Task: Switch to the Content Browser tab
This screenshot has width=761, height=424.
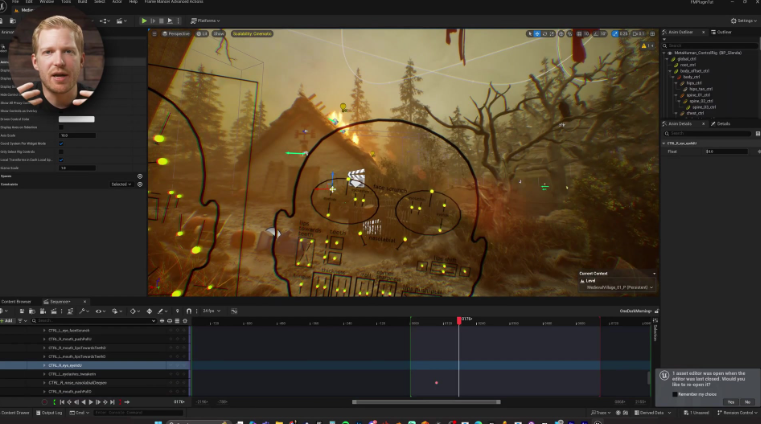Action: 16,302
